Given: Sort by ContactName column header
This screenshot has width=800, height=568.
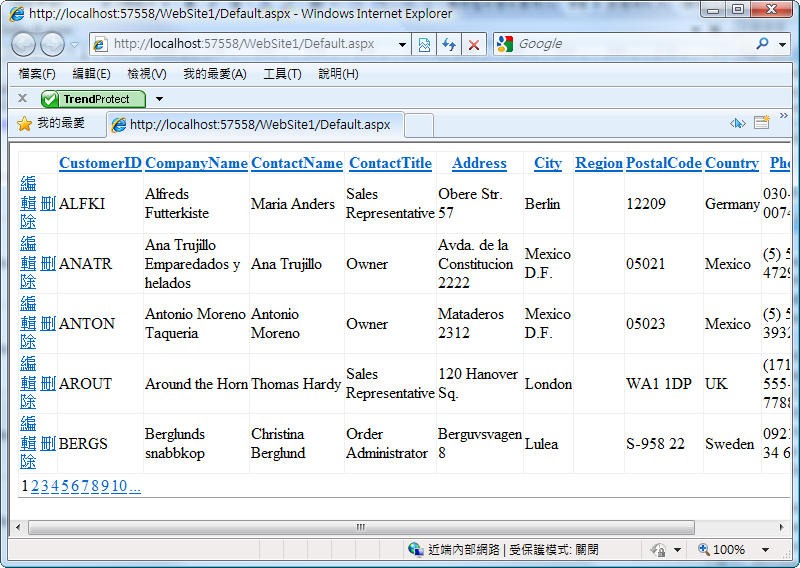Looking at the screenshot, I should (x=297, y=163).
